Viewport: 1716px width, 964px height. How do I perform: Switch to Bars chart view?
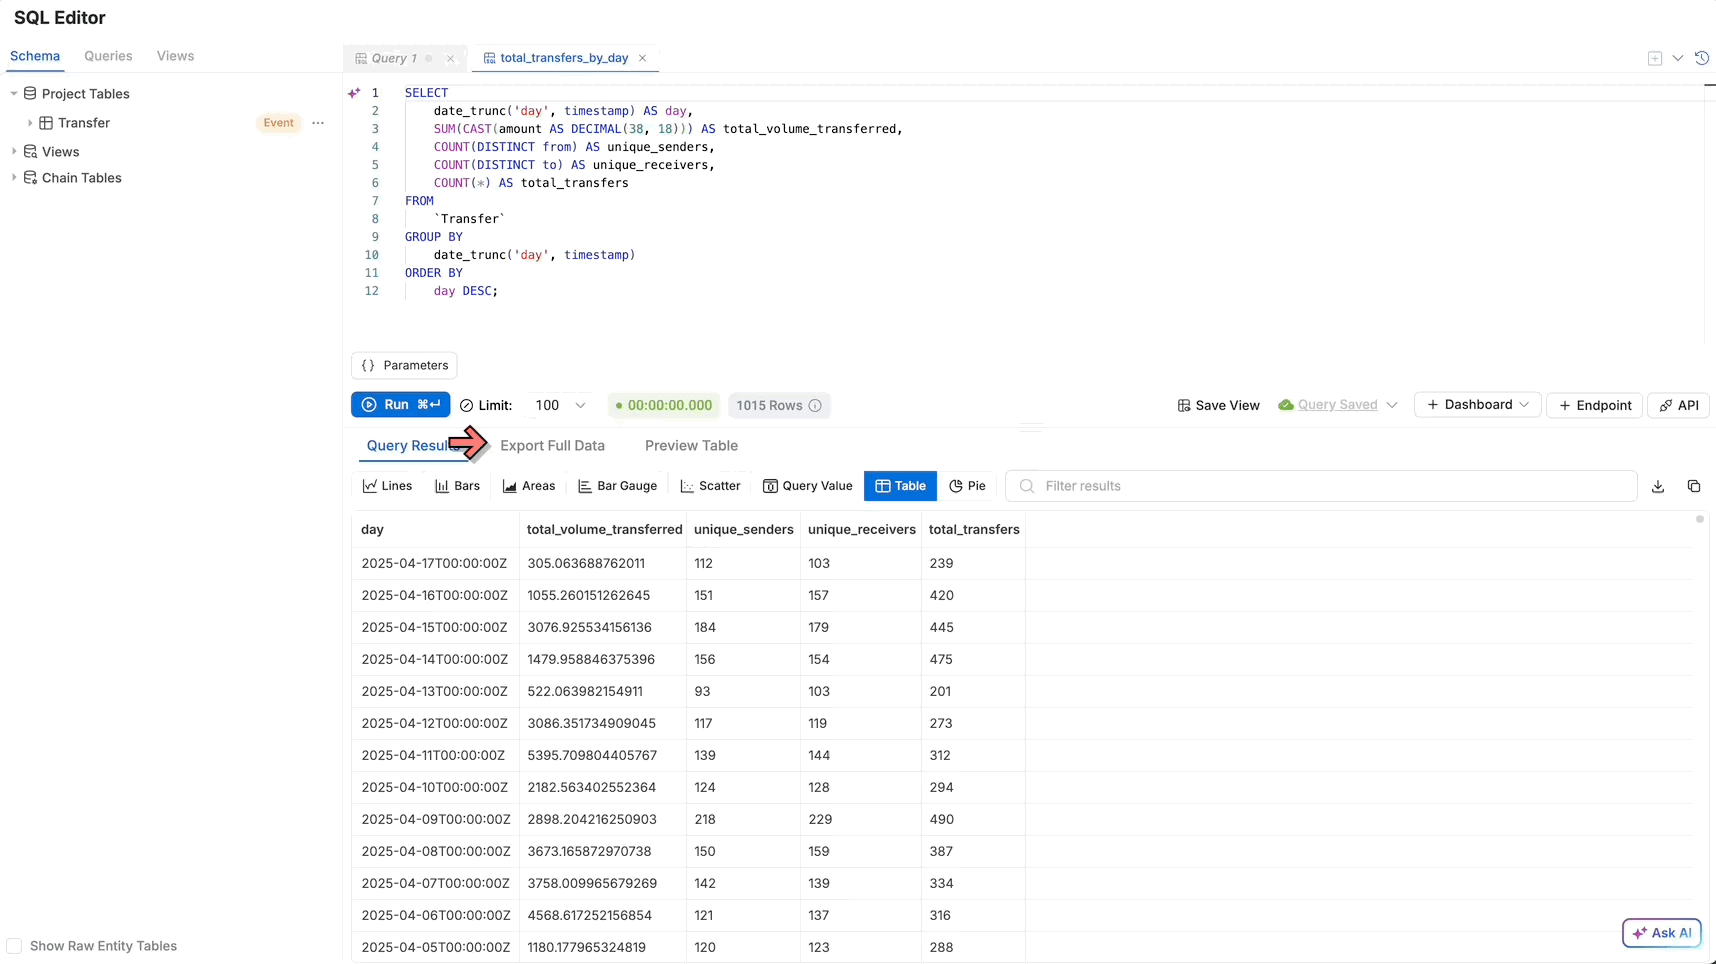457,486
